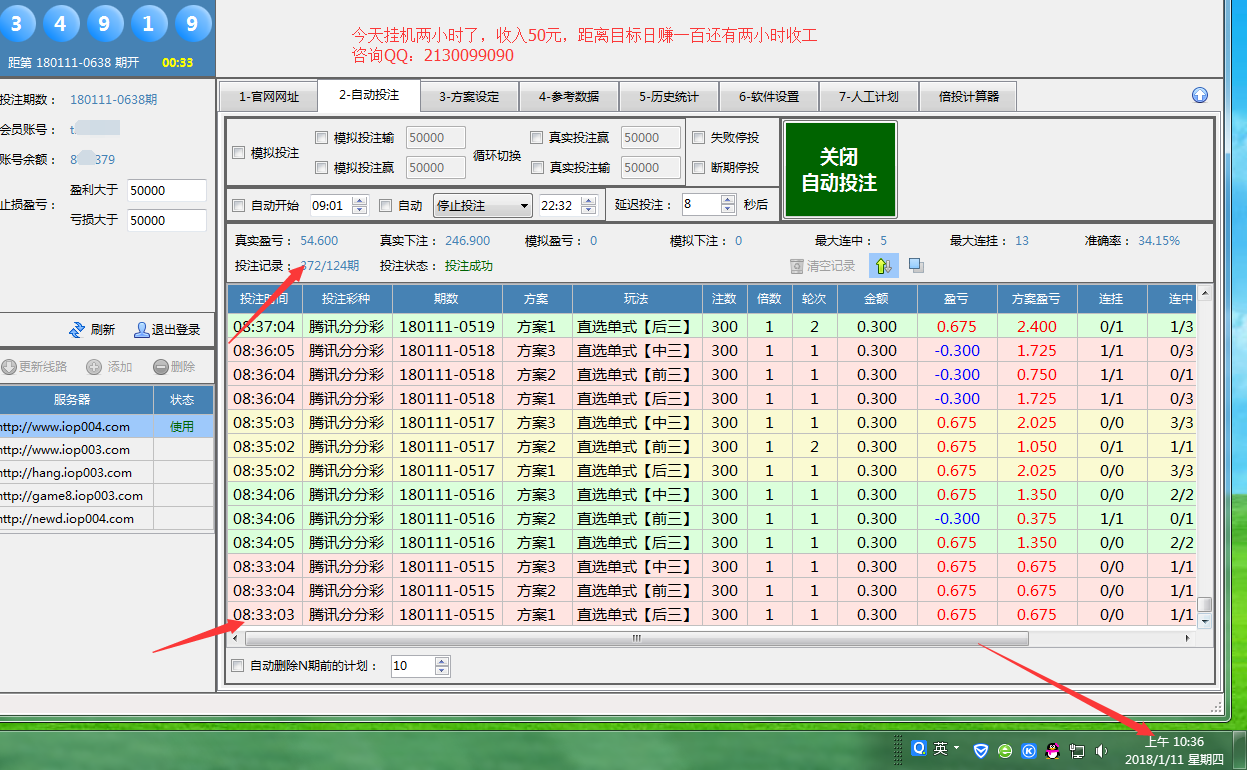Click the green up-down sort arrows icon
1247x770 pixels.
[883, 266]
